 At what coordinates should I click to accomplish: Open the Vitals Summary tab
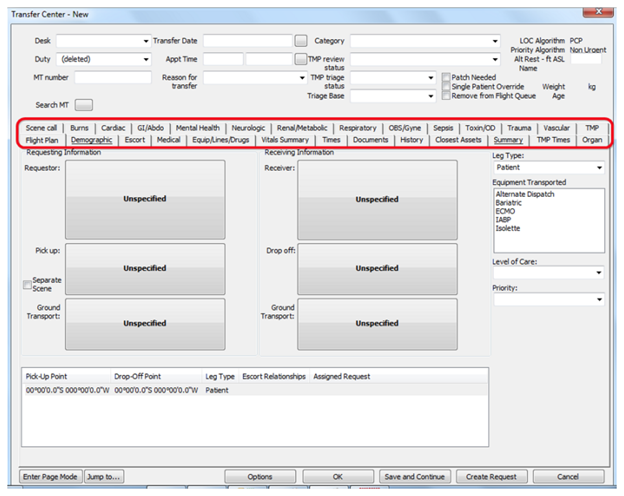point(285,140)
